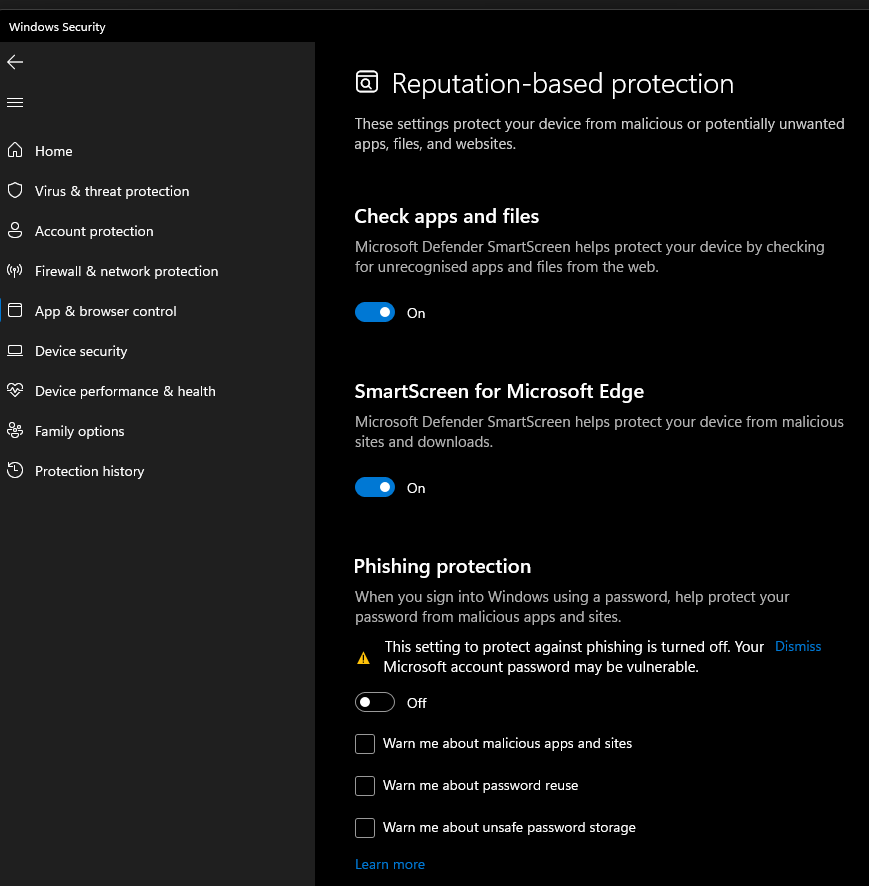This screenshot has height=886, width=869.
Task: Turn off SmartScreen for Microsoft Edge toggle
Action: 375,487
